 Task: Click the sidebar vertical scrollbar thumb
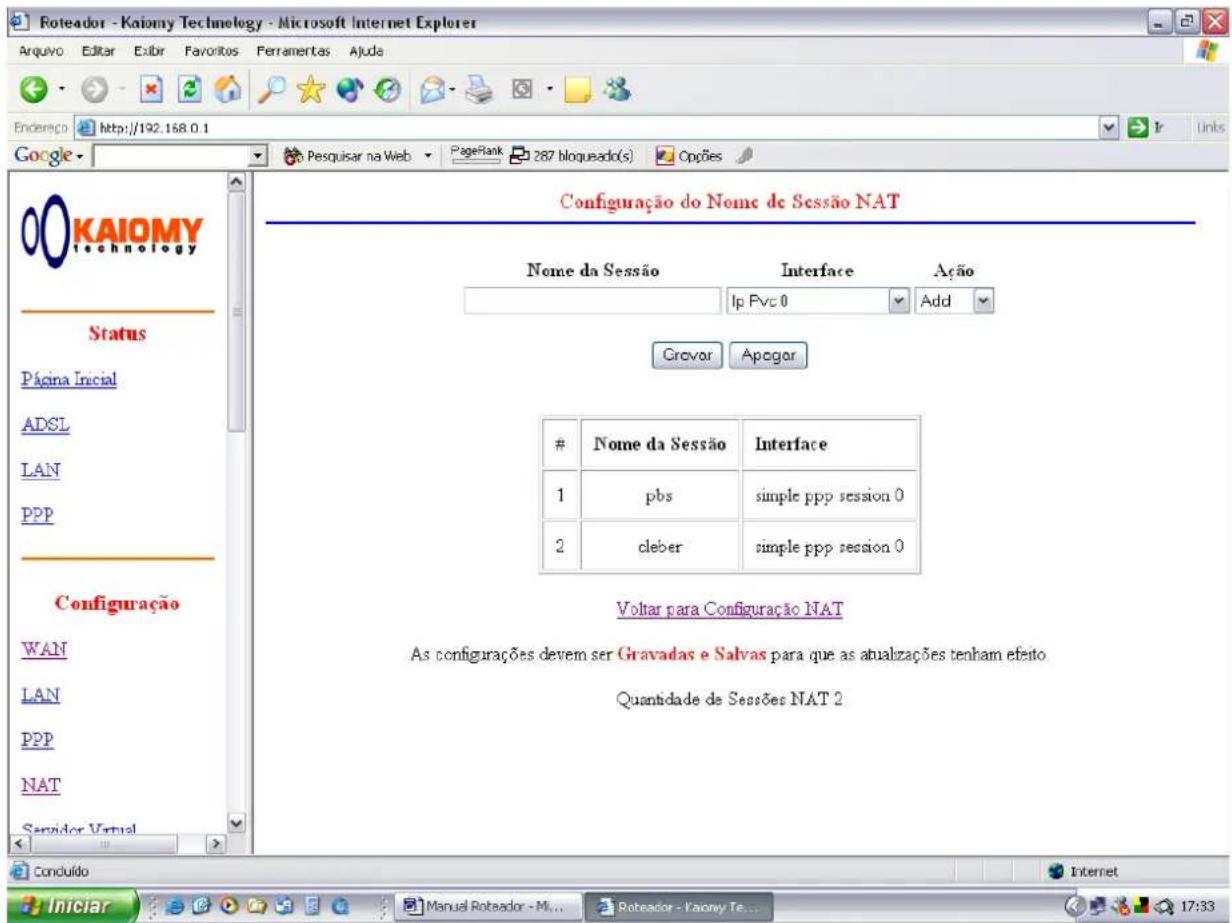[x=237, y=310]
